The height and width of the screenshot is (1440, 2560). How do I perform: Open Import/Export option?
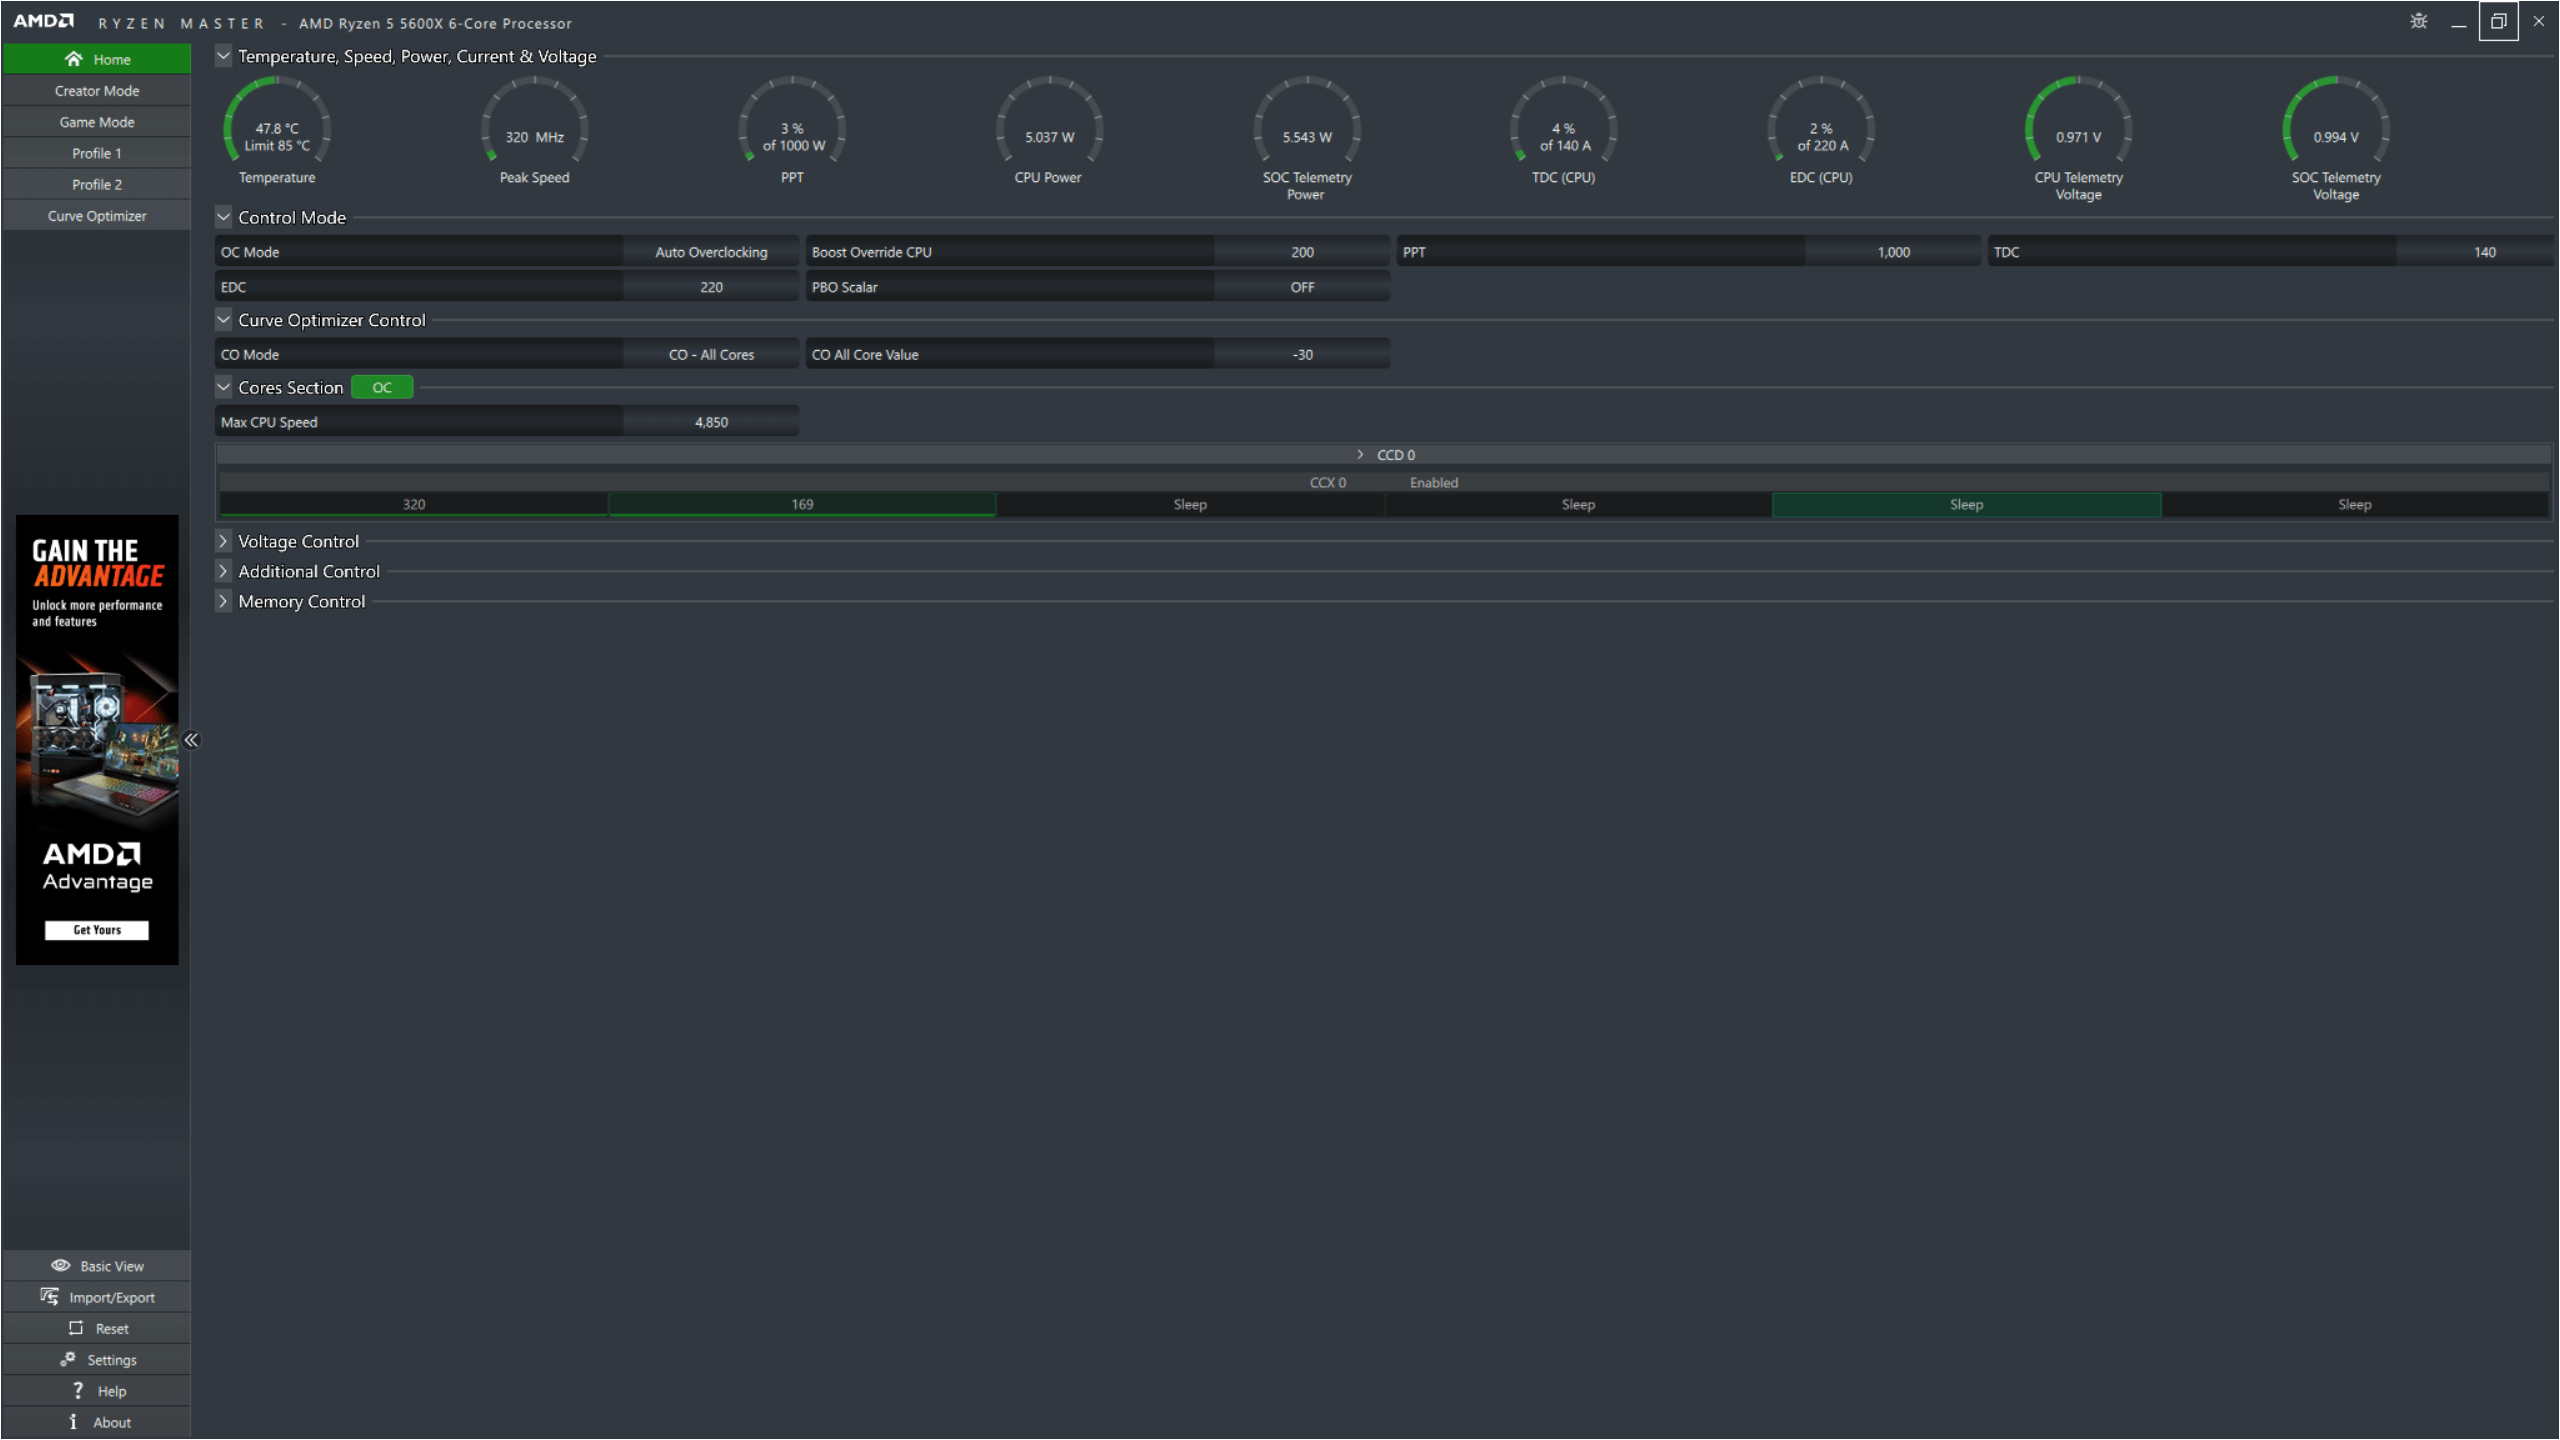(97, 1297)
